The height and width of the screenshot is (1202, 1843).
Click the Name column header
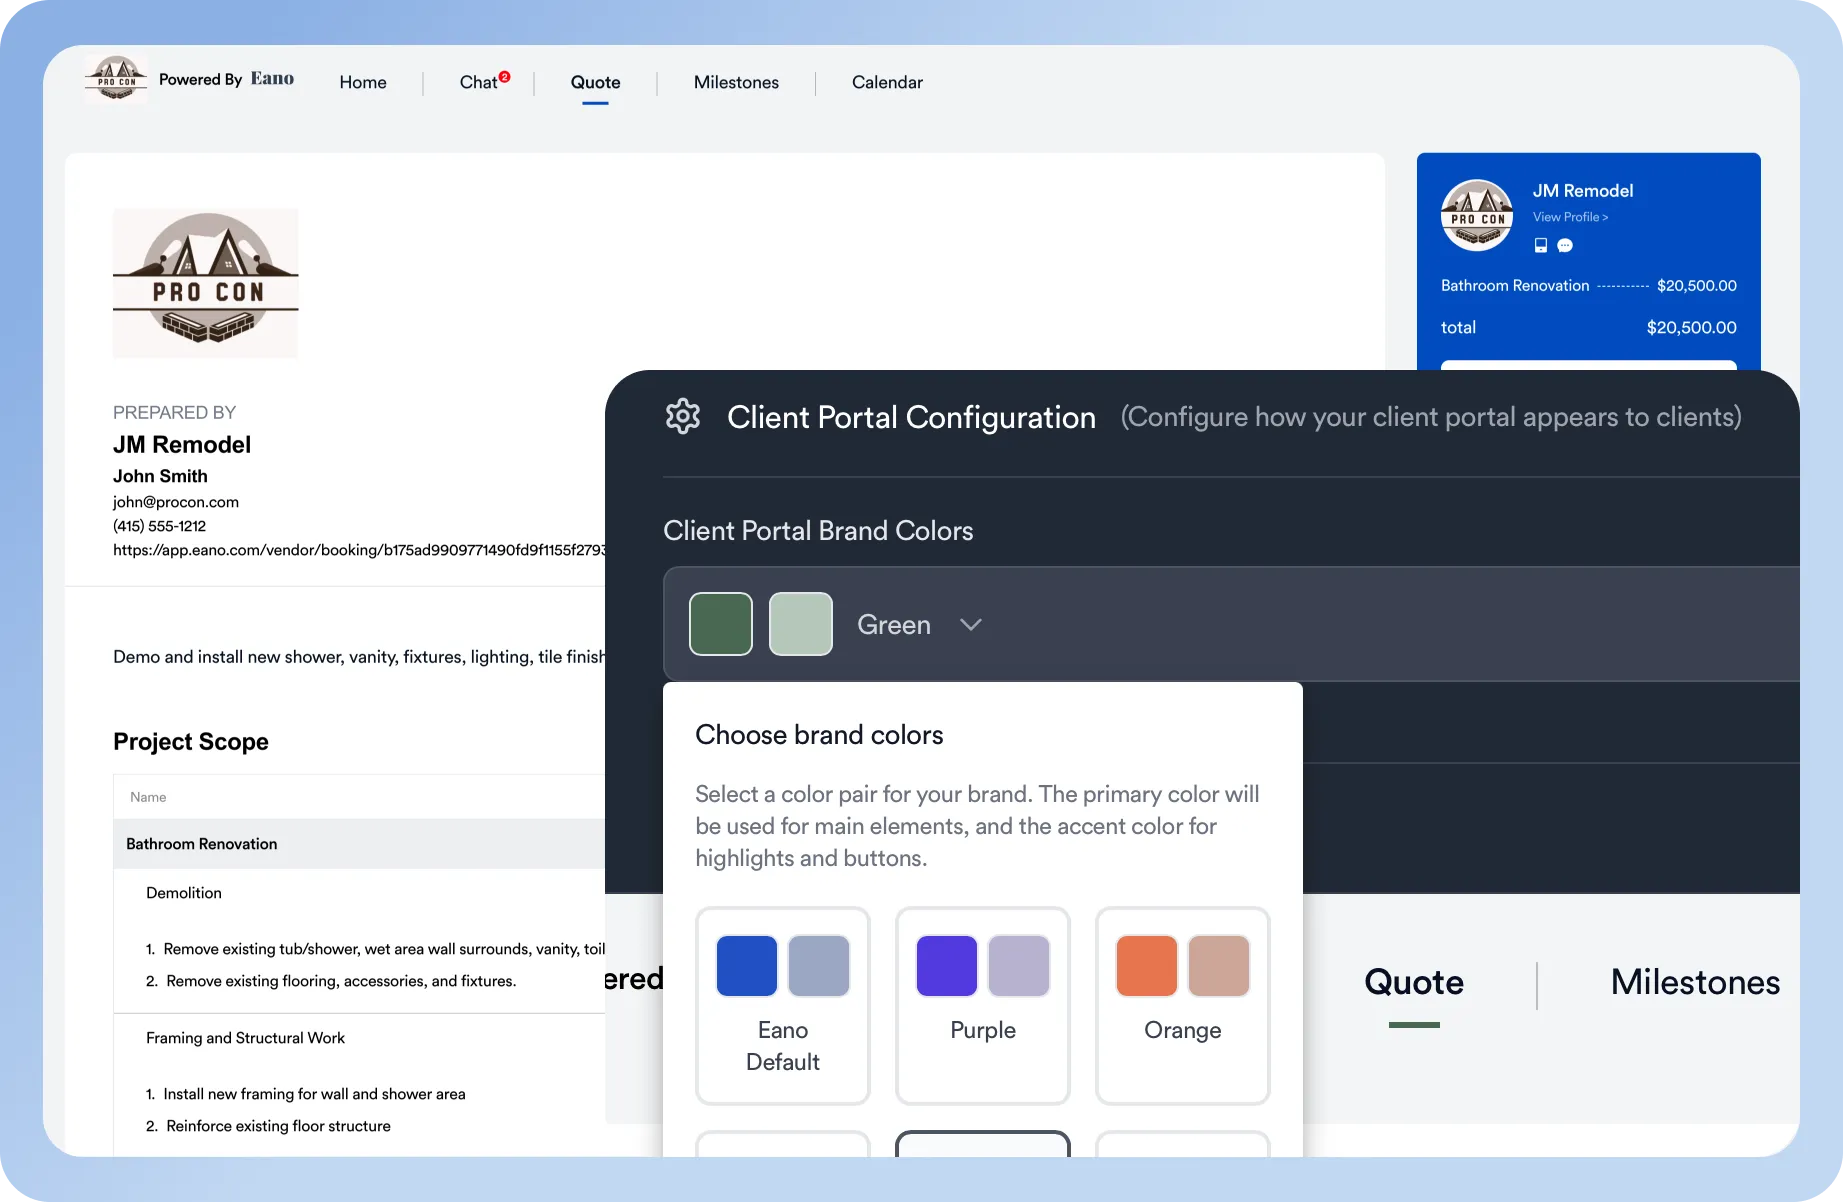(148, 797)
